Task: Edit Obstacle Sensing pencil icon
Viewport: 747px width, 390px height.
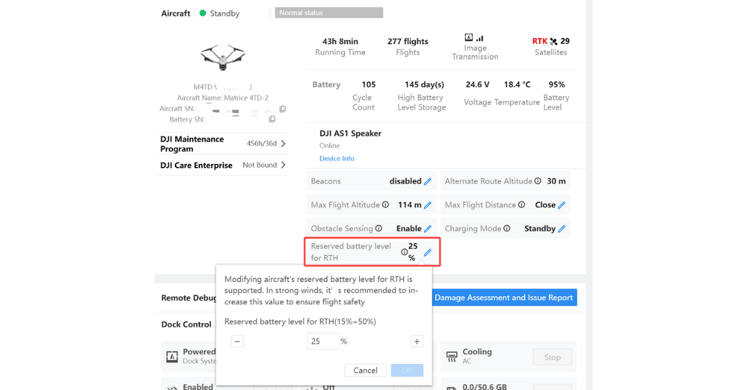Action: [427, 229]
